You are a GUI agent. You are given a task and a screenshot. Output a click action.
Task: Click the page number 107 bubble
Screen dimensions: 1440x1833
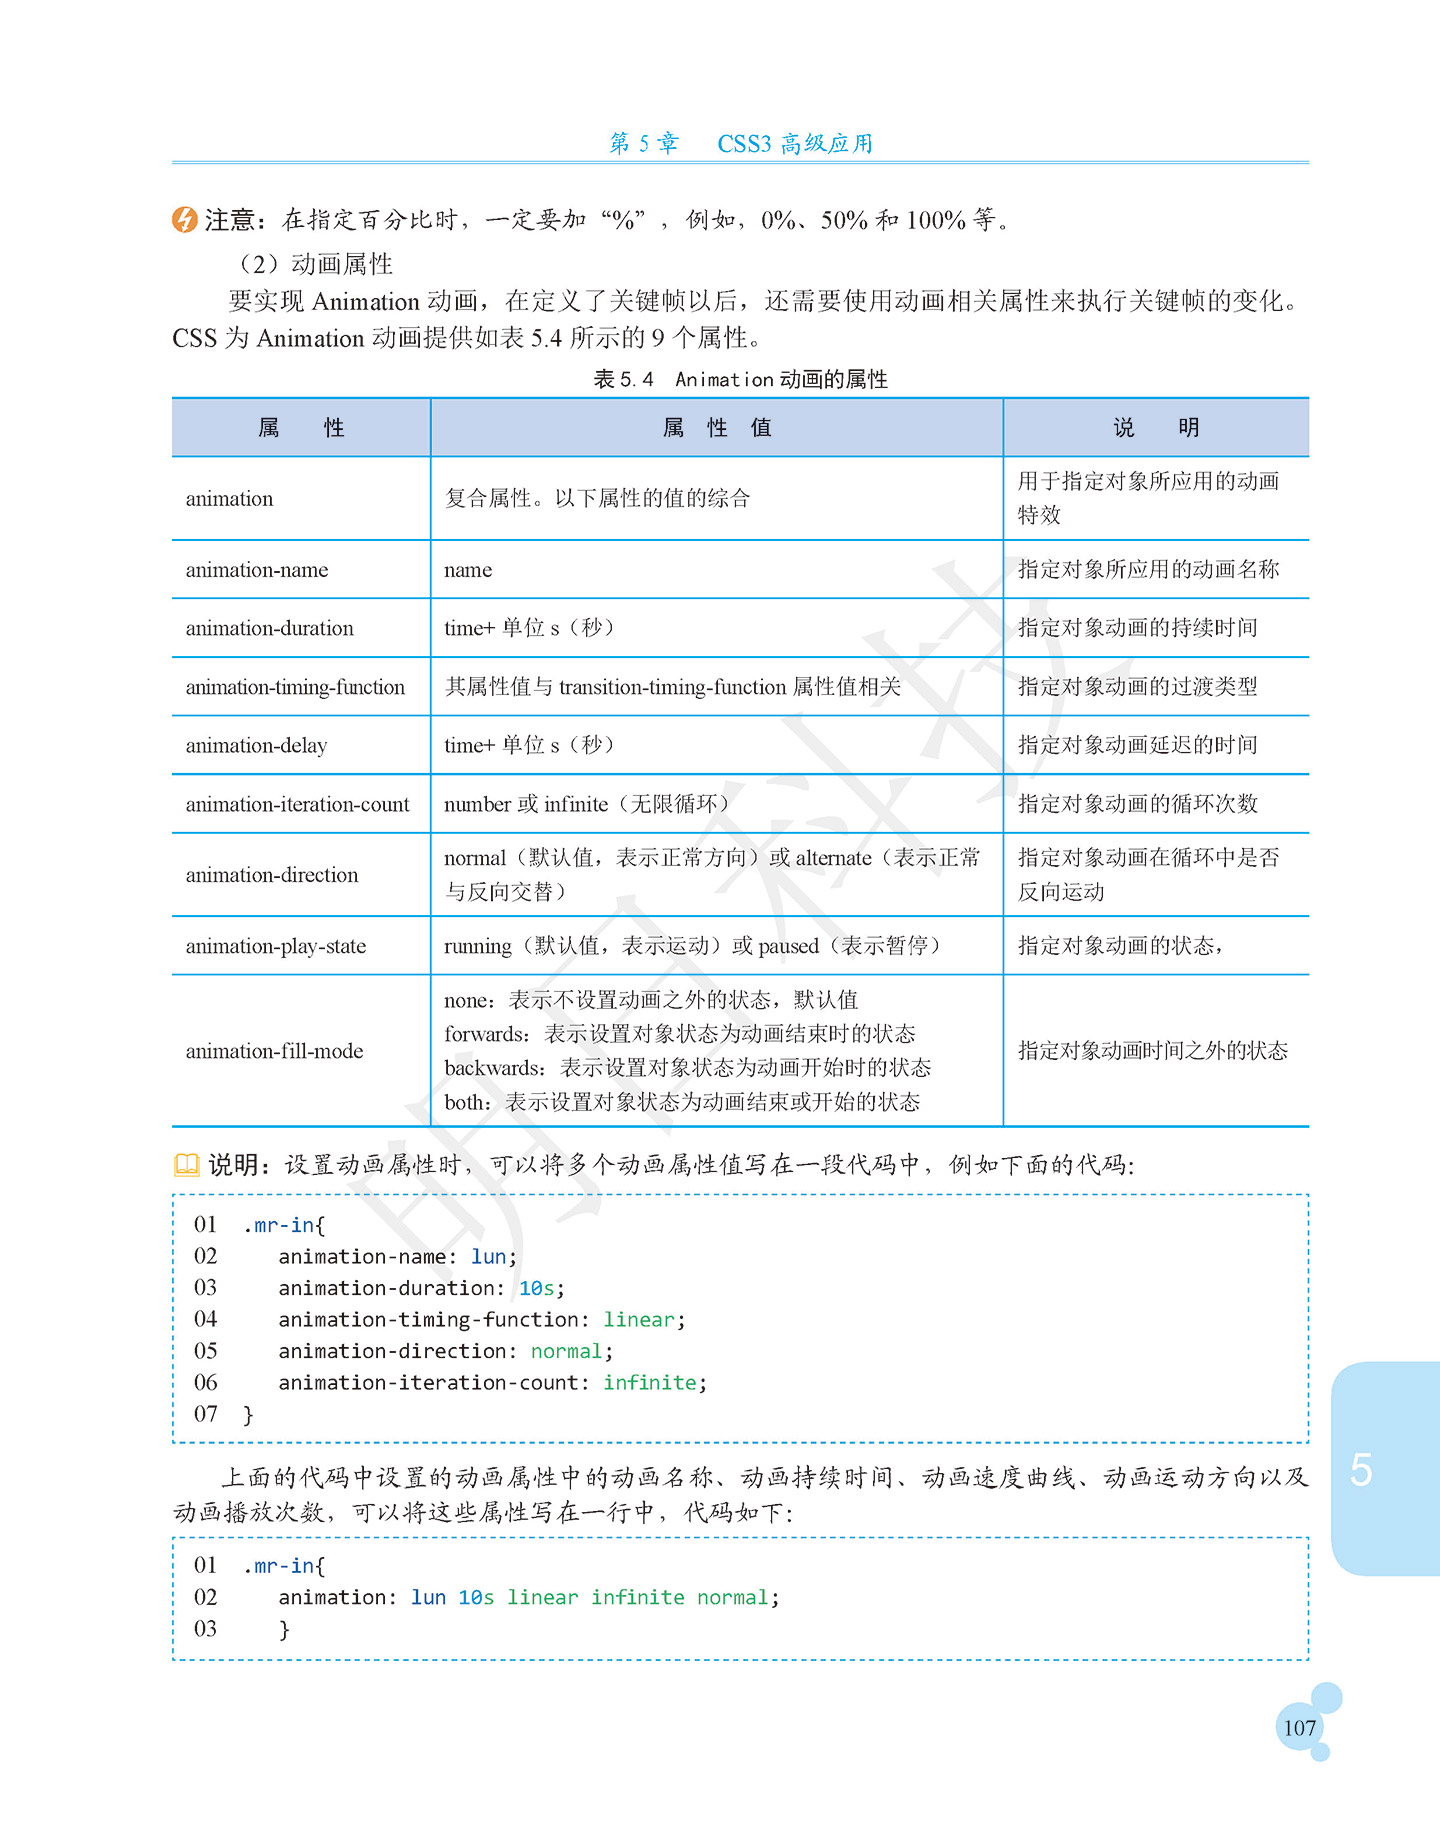(1300, 1727)
